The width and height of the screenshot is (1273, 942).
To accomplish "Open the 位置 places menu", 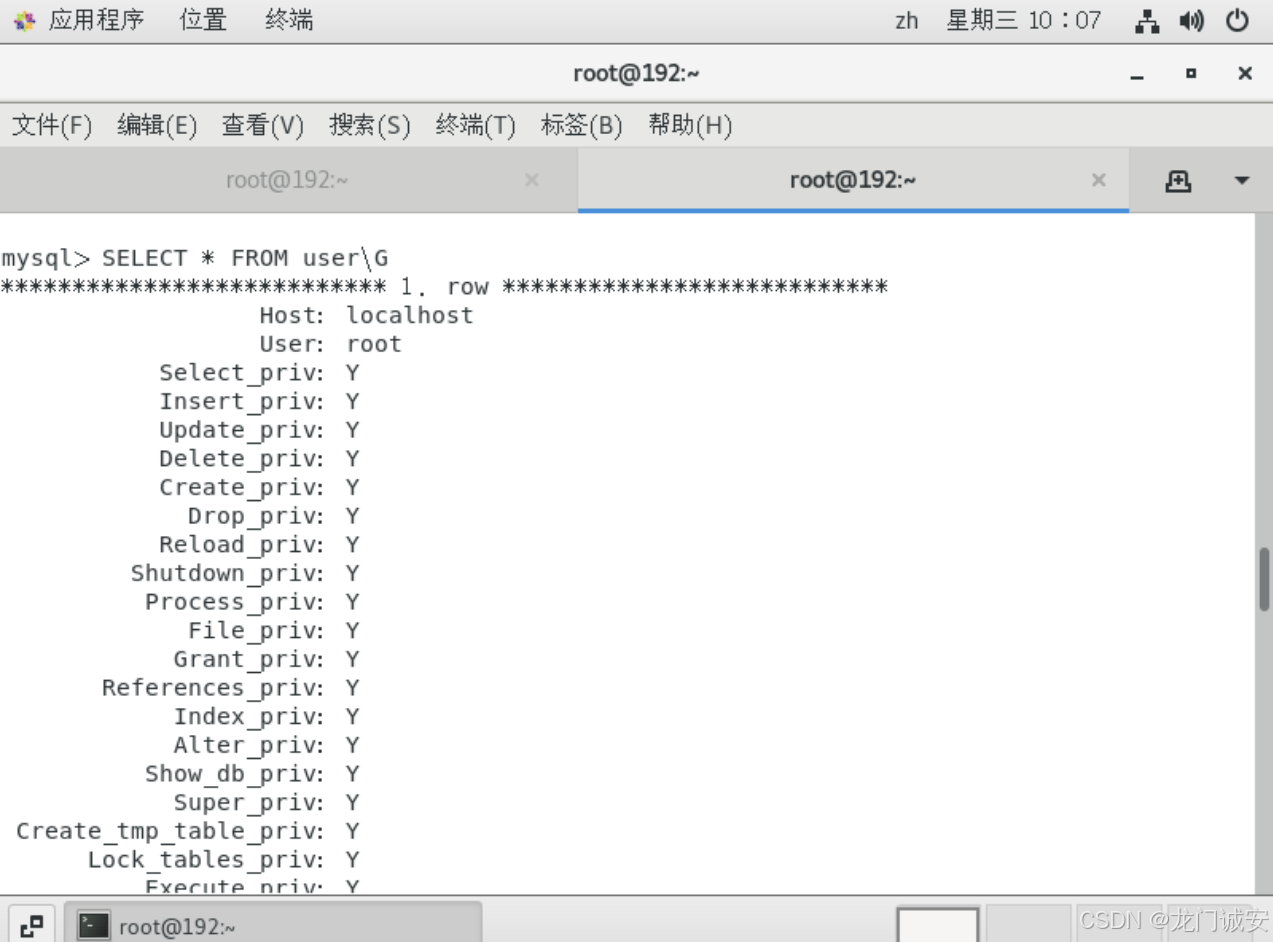I will coord(203,20).
